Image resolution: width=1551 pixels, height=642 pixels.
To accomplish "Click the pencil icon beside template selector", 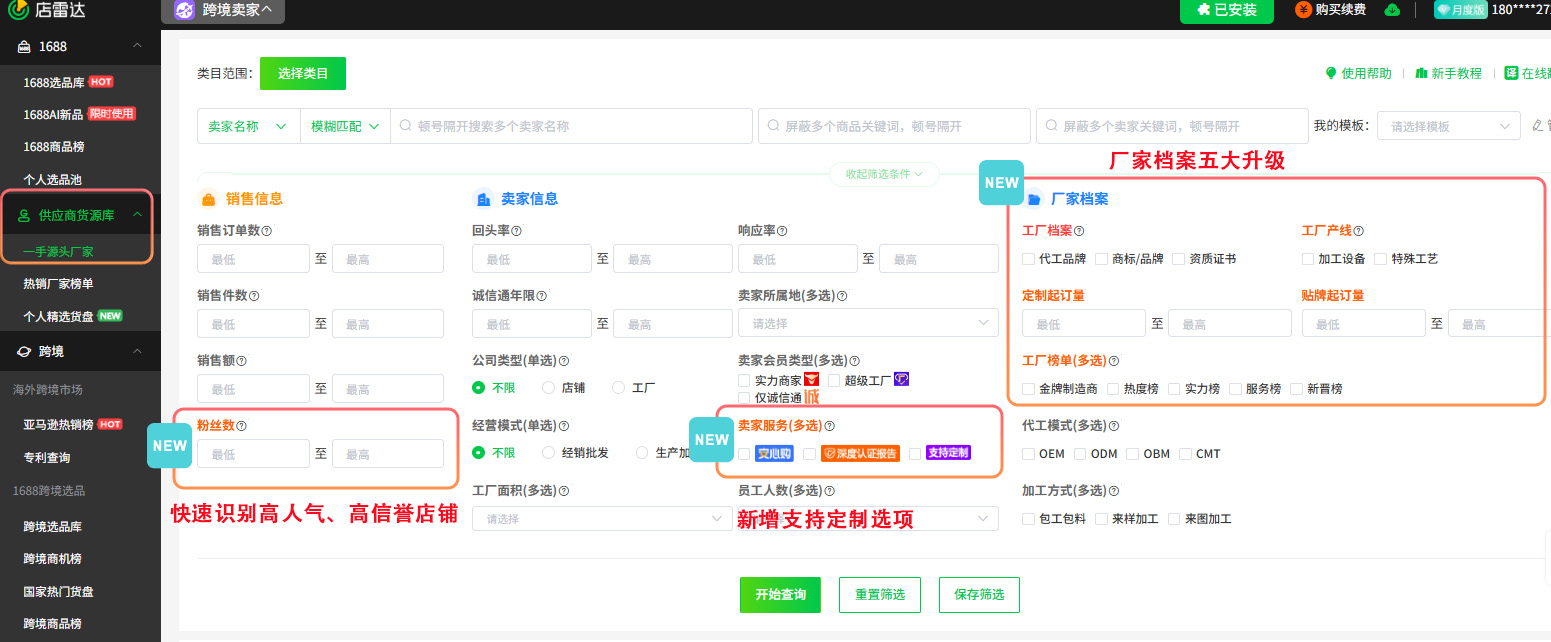I will (1537, 126).
